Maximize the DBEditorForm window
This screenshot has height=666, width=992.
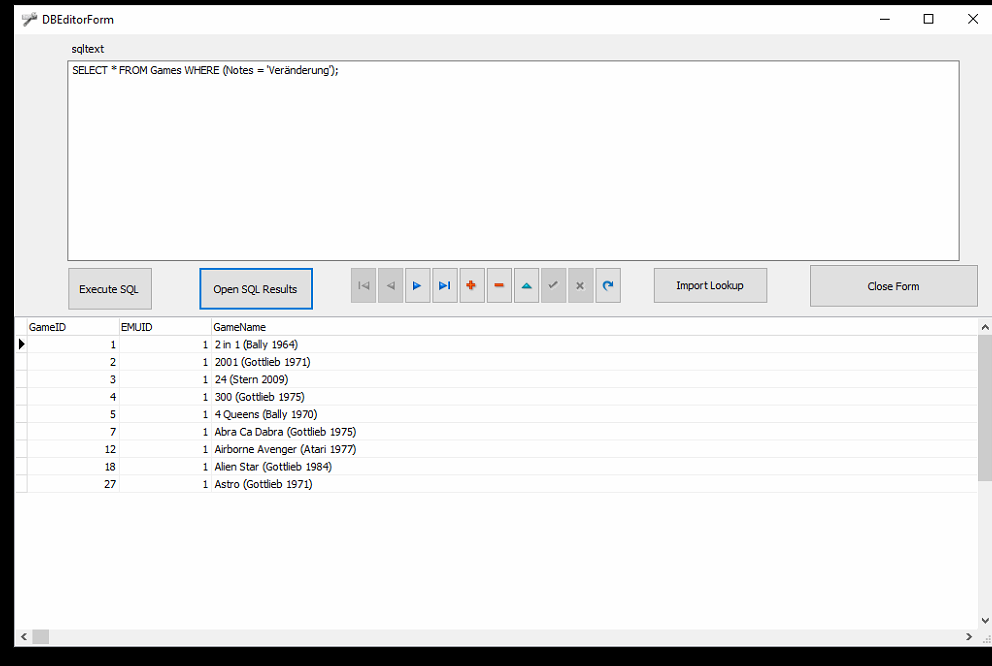coord(929,19)
